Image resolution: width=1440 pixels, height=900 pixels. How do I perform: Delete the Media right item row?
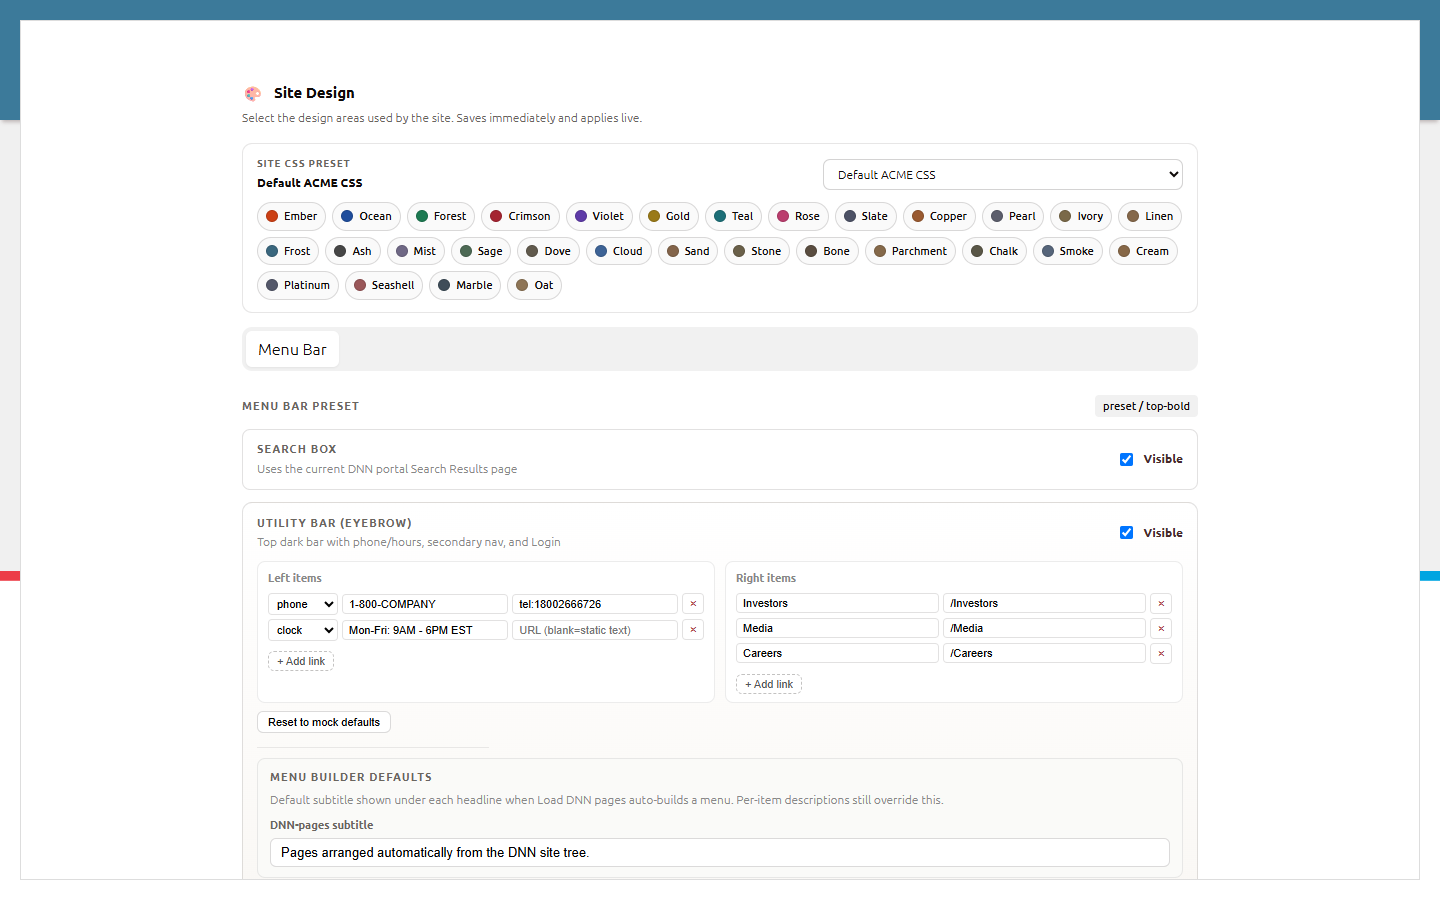click(1161, 628)
